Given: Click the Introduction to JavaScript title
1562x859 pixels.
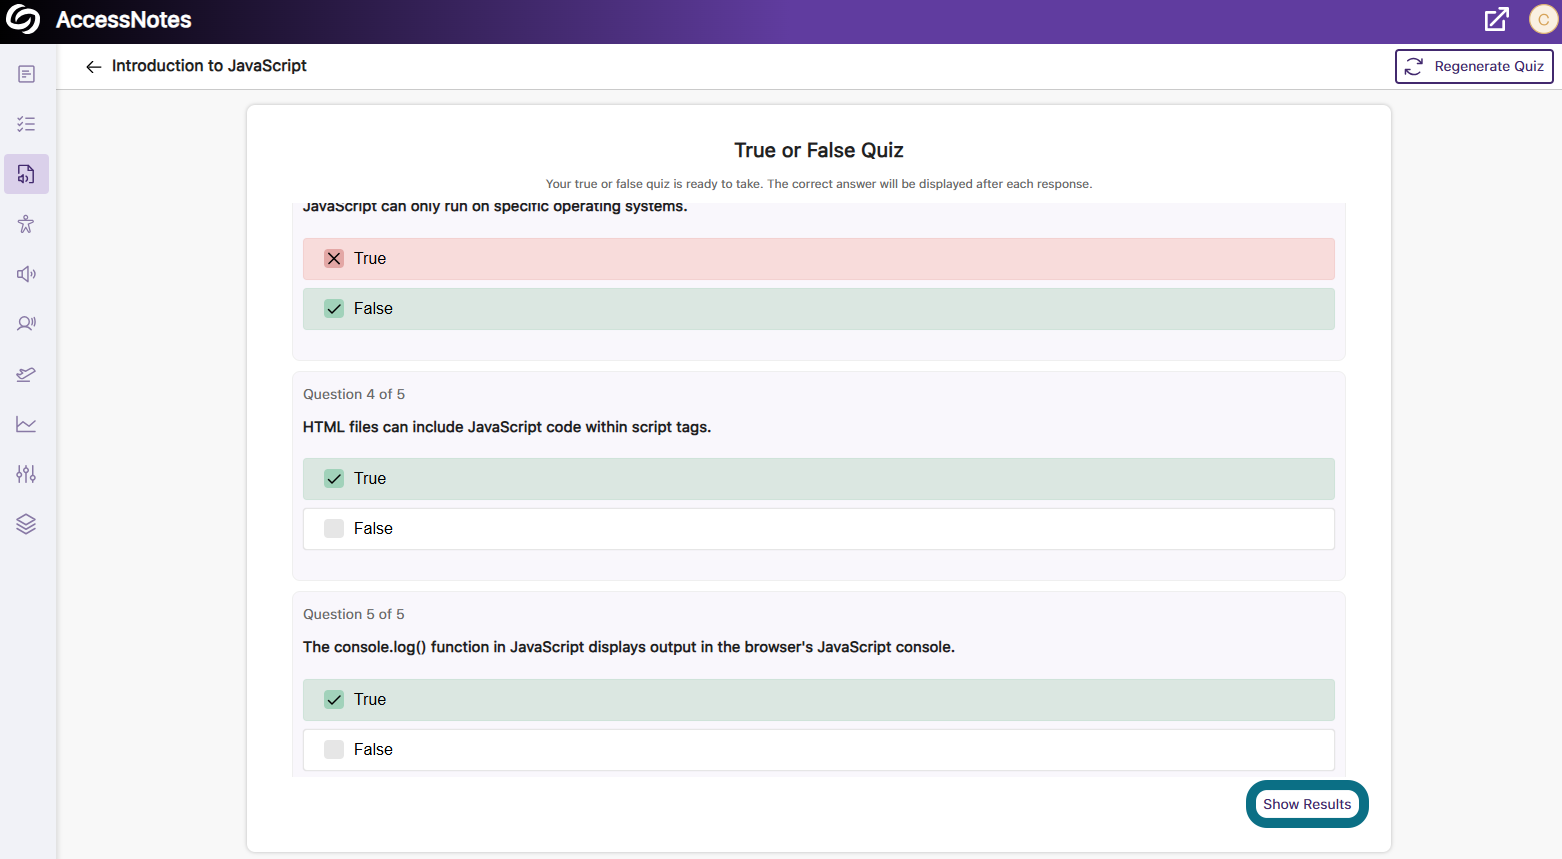Looking at the screenshot, I should point(209,66).
